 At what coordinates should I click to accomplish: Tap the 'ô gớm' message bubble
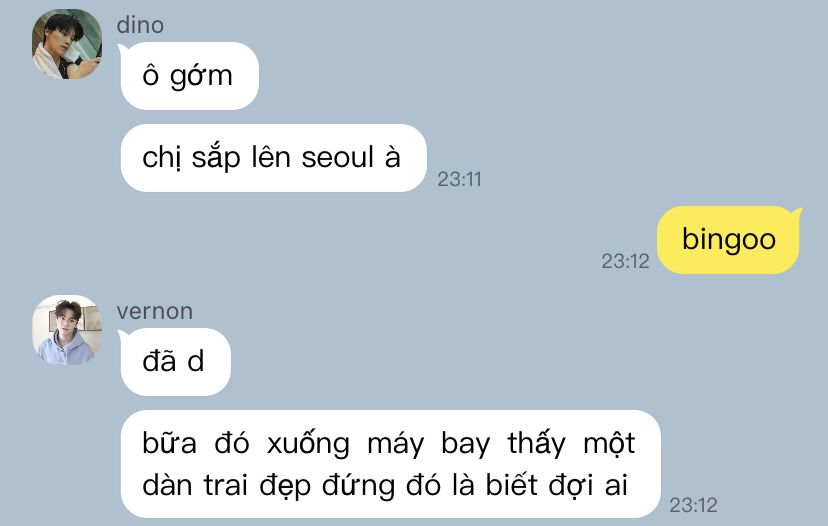[x=190, y=76]
